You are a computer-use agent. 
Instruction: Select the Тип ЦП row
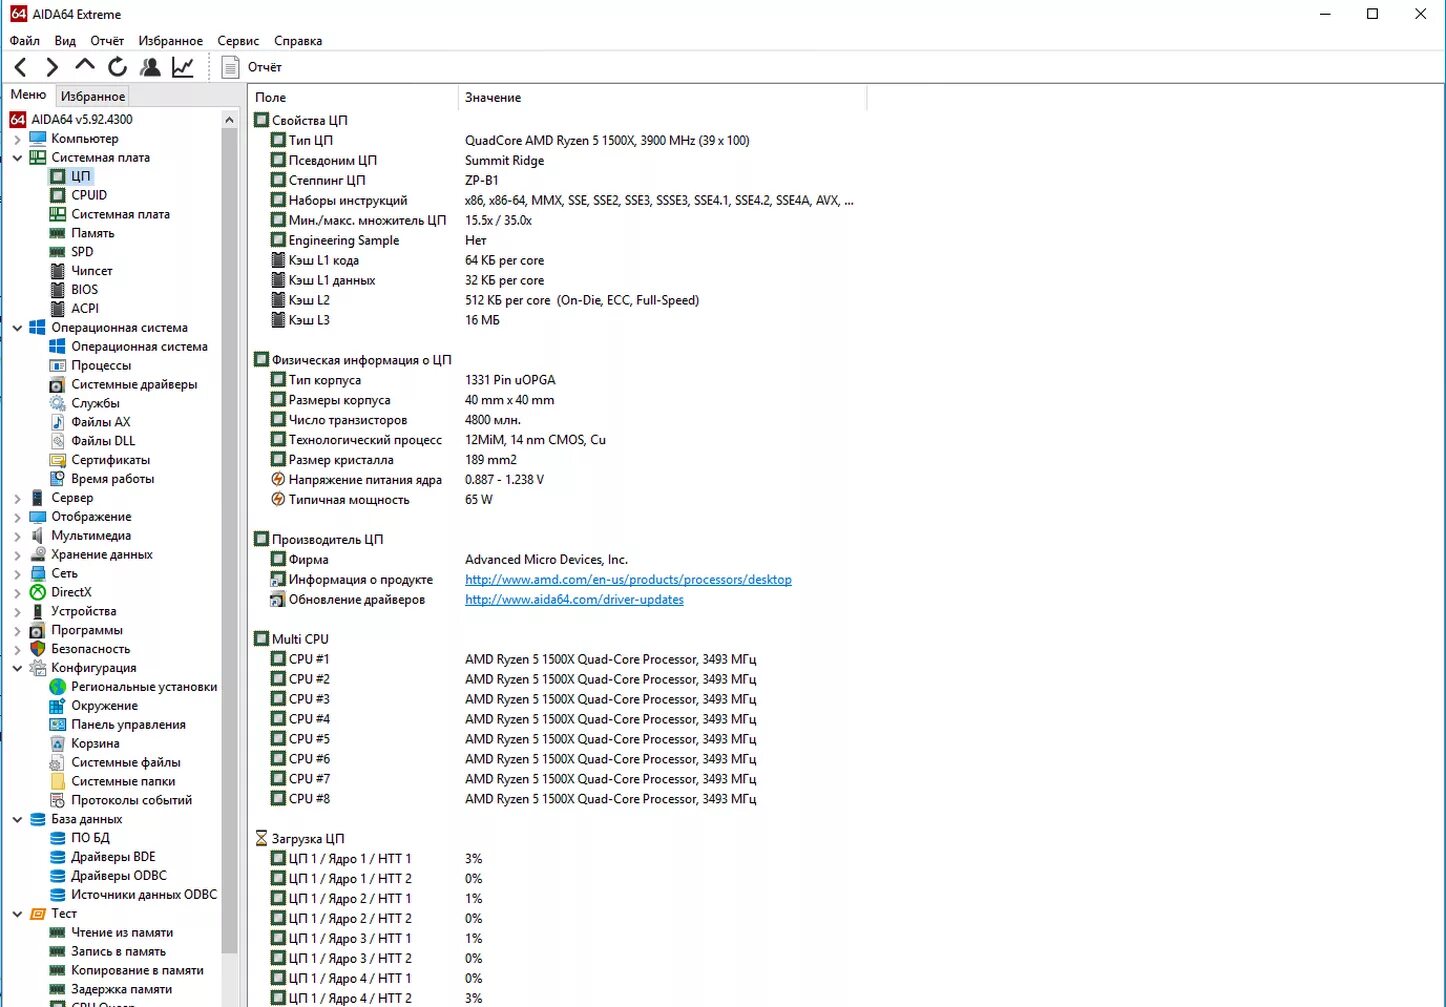click(556, 141)
